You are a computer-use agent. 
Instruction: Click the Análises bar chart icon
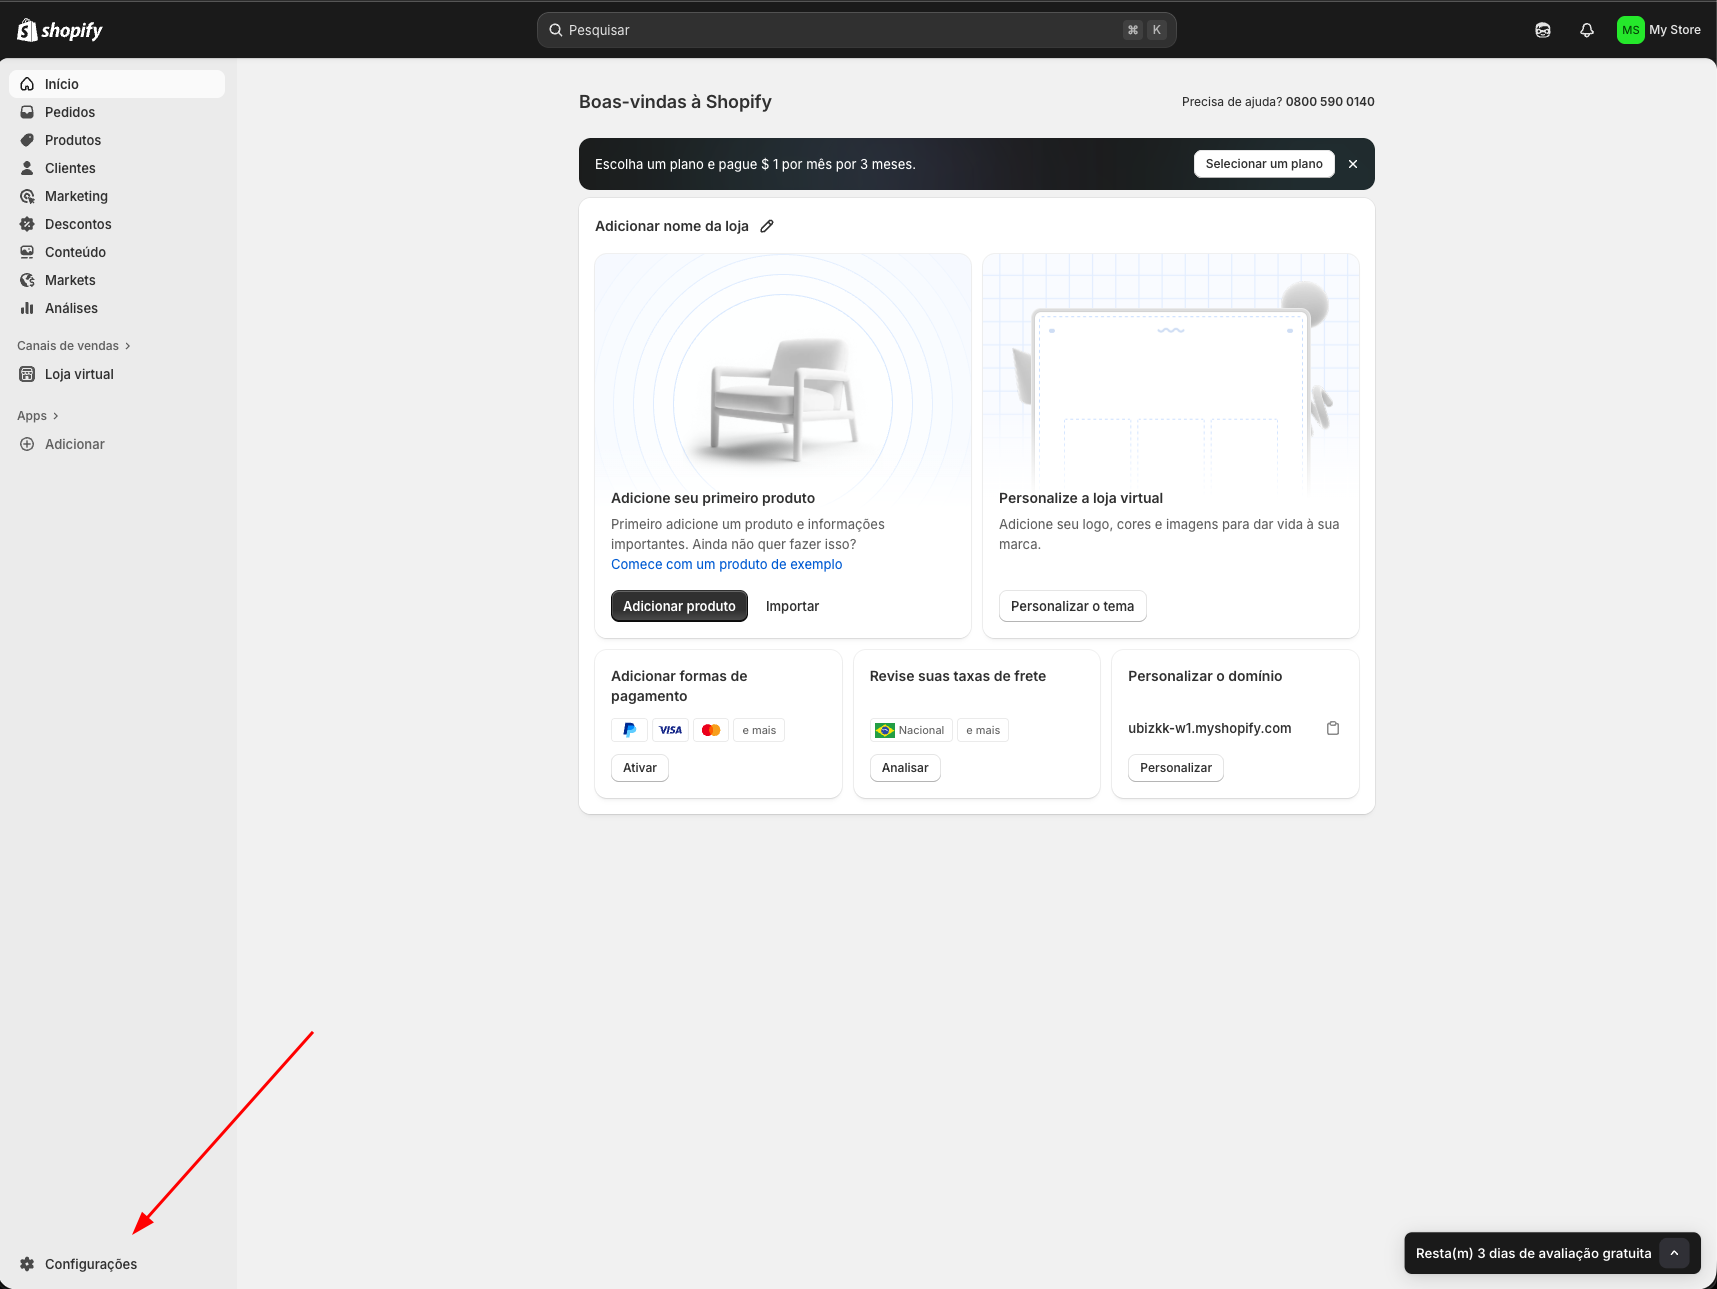[x=27, y=308]
